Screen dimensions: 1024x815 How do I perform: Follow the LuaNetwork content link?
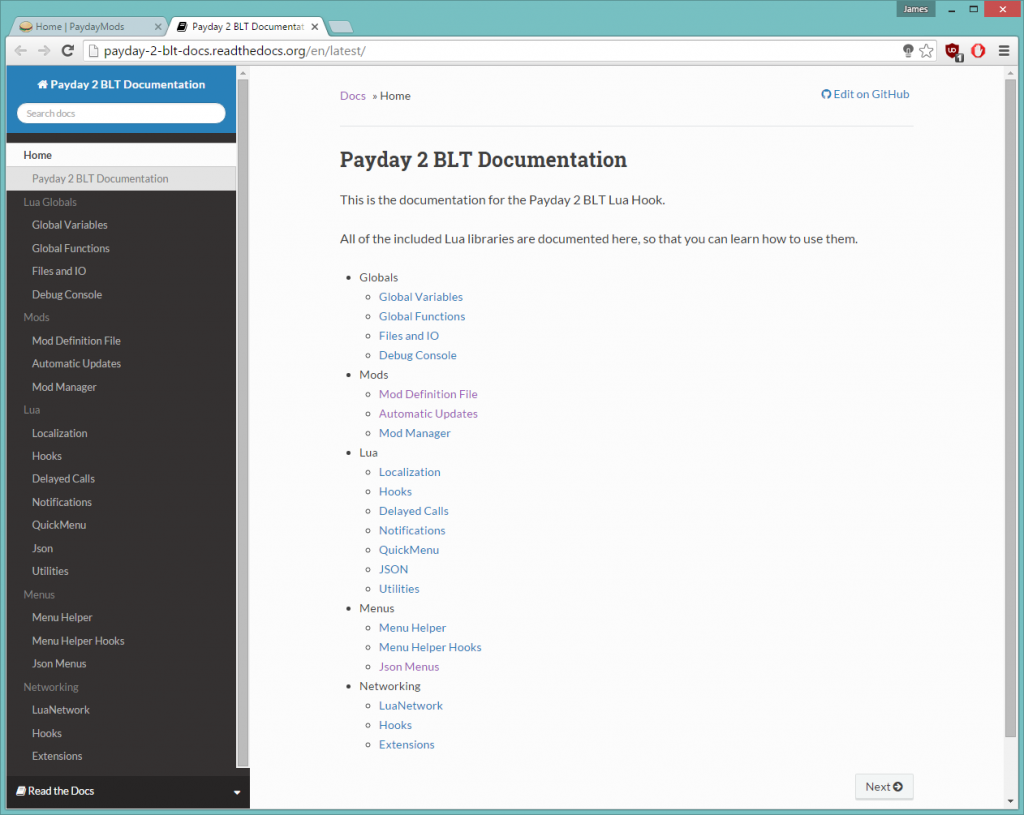(x=411, y=706)
